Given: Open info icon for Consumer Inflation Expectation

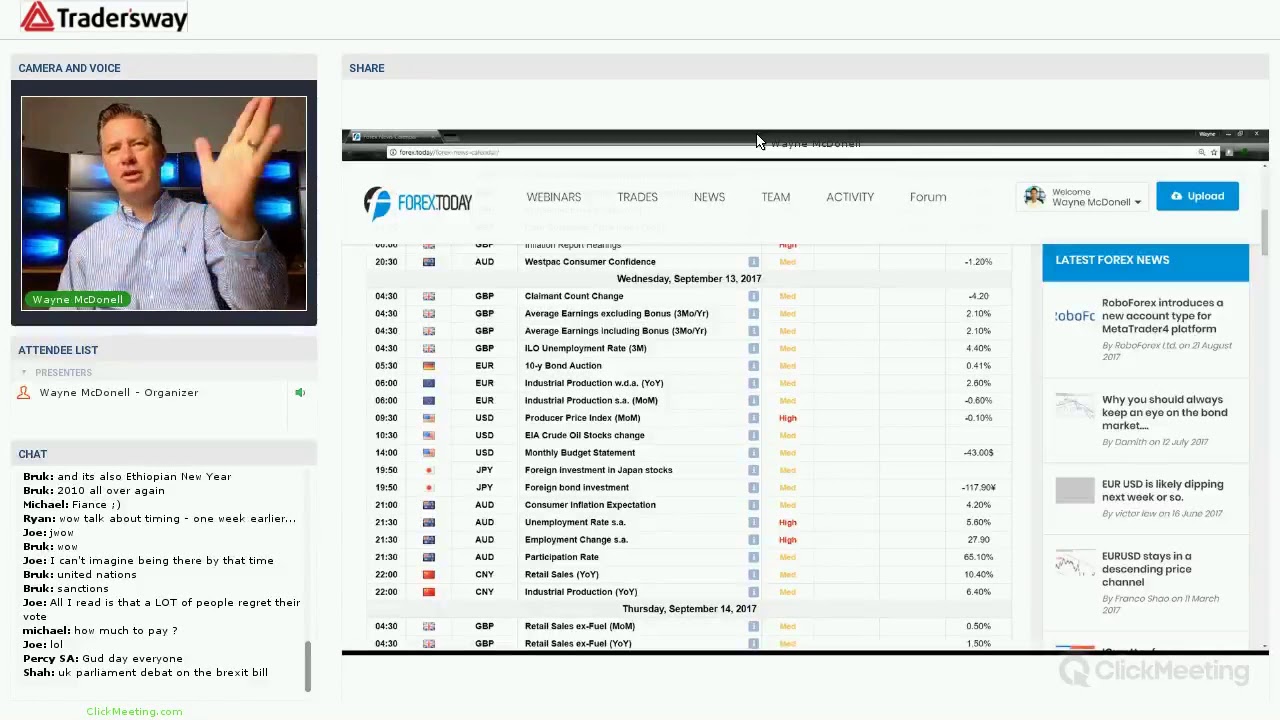Looking at the screenshot, I should 754,505.
